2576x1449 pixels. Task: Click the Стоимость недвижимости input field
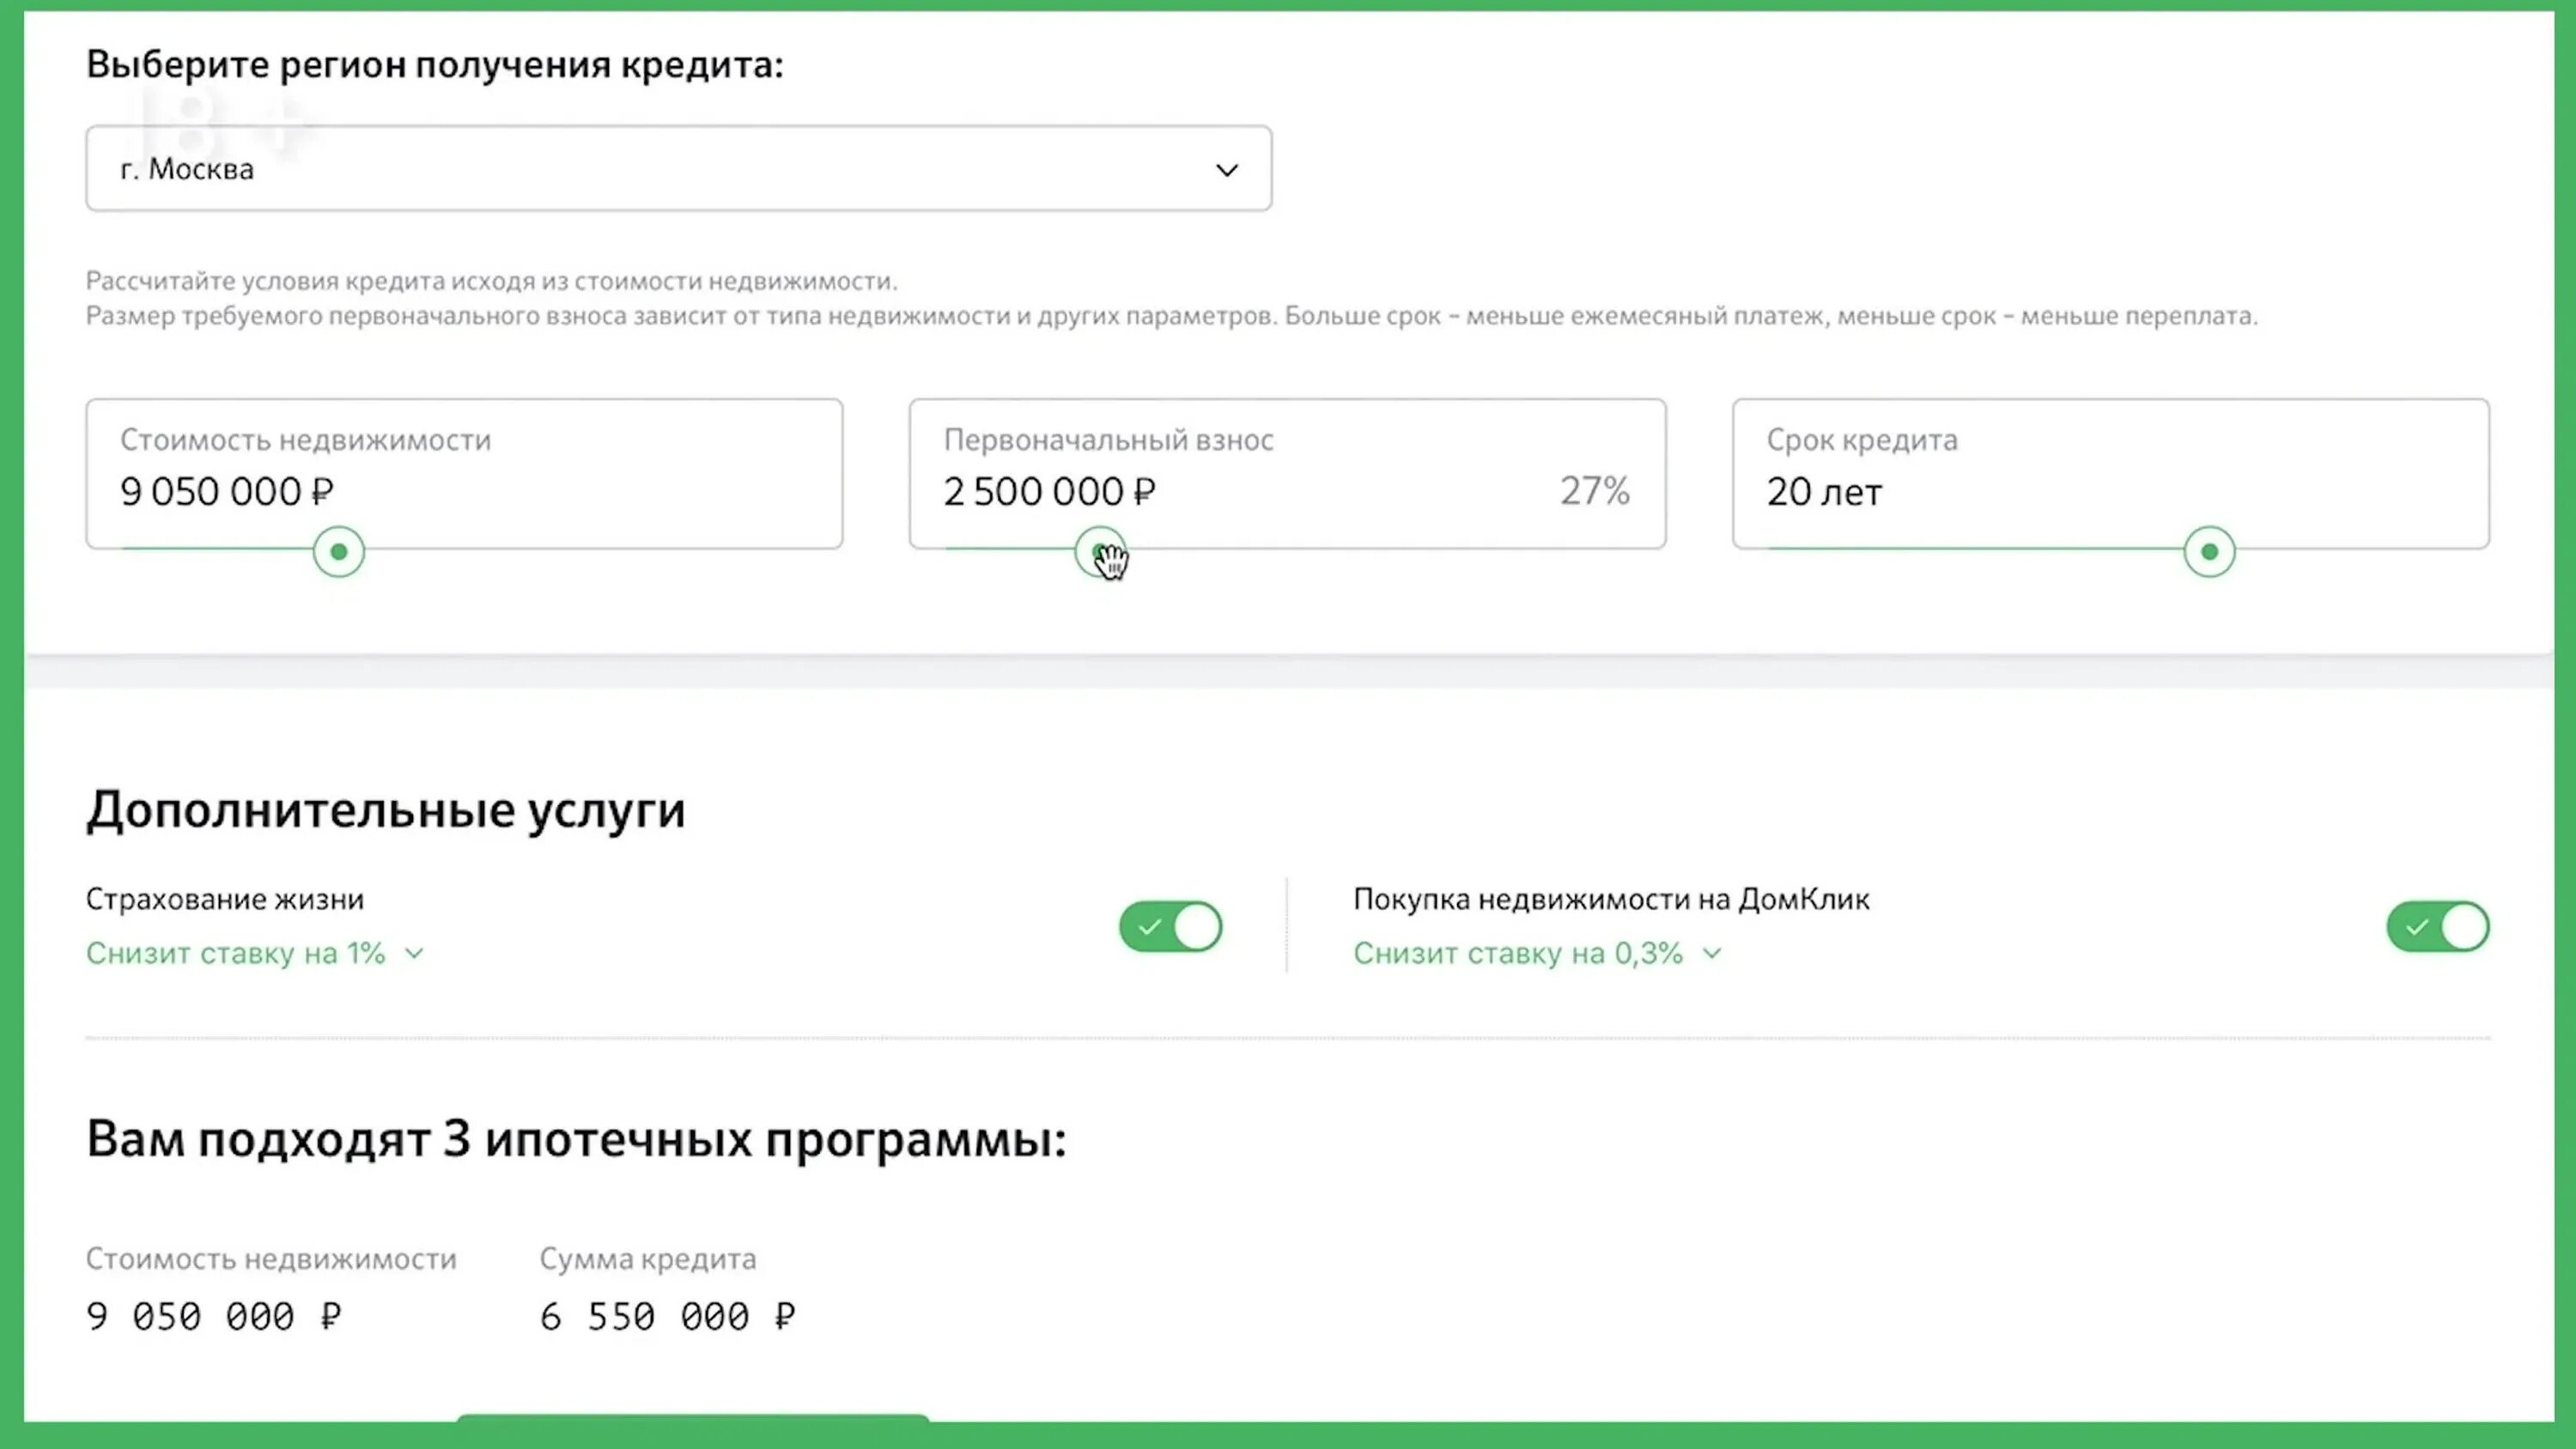464,474
